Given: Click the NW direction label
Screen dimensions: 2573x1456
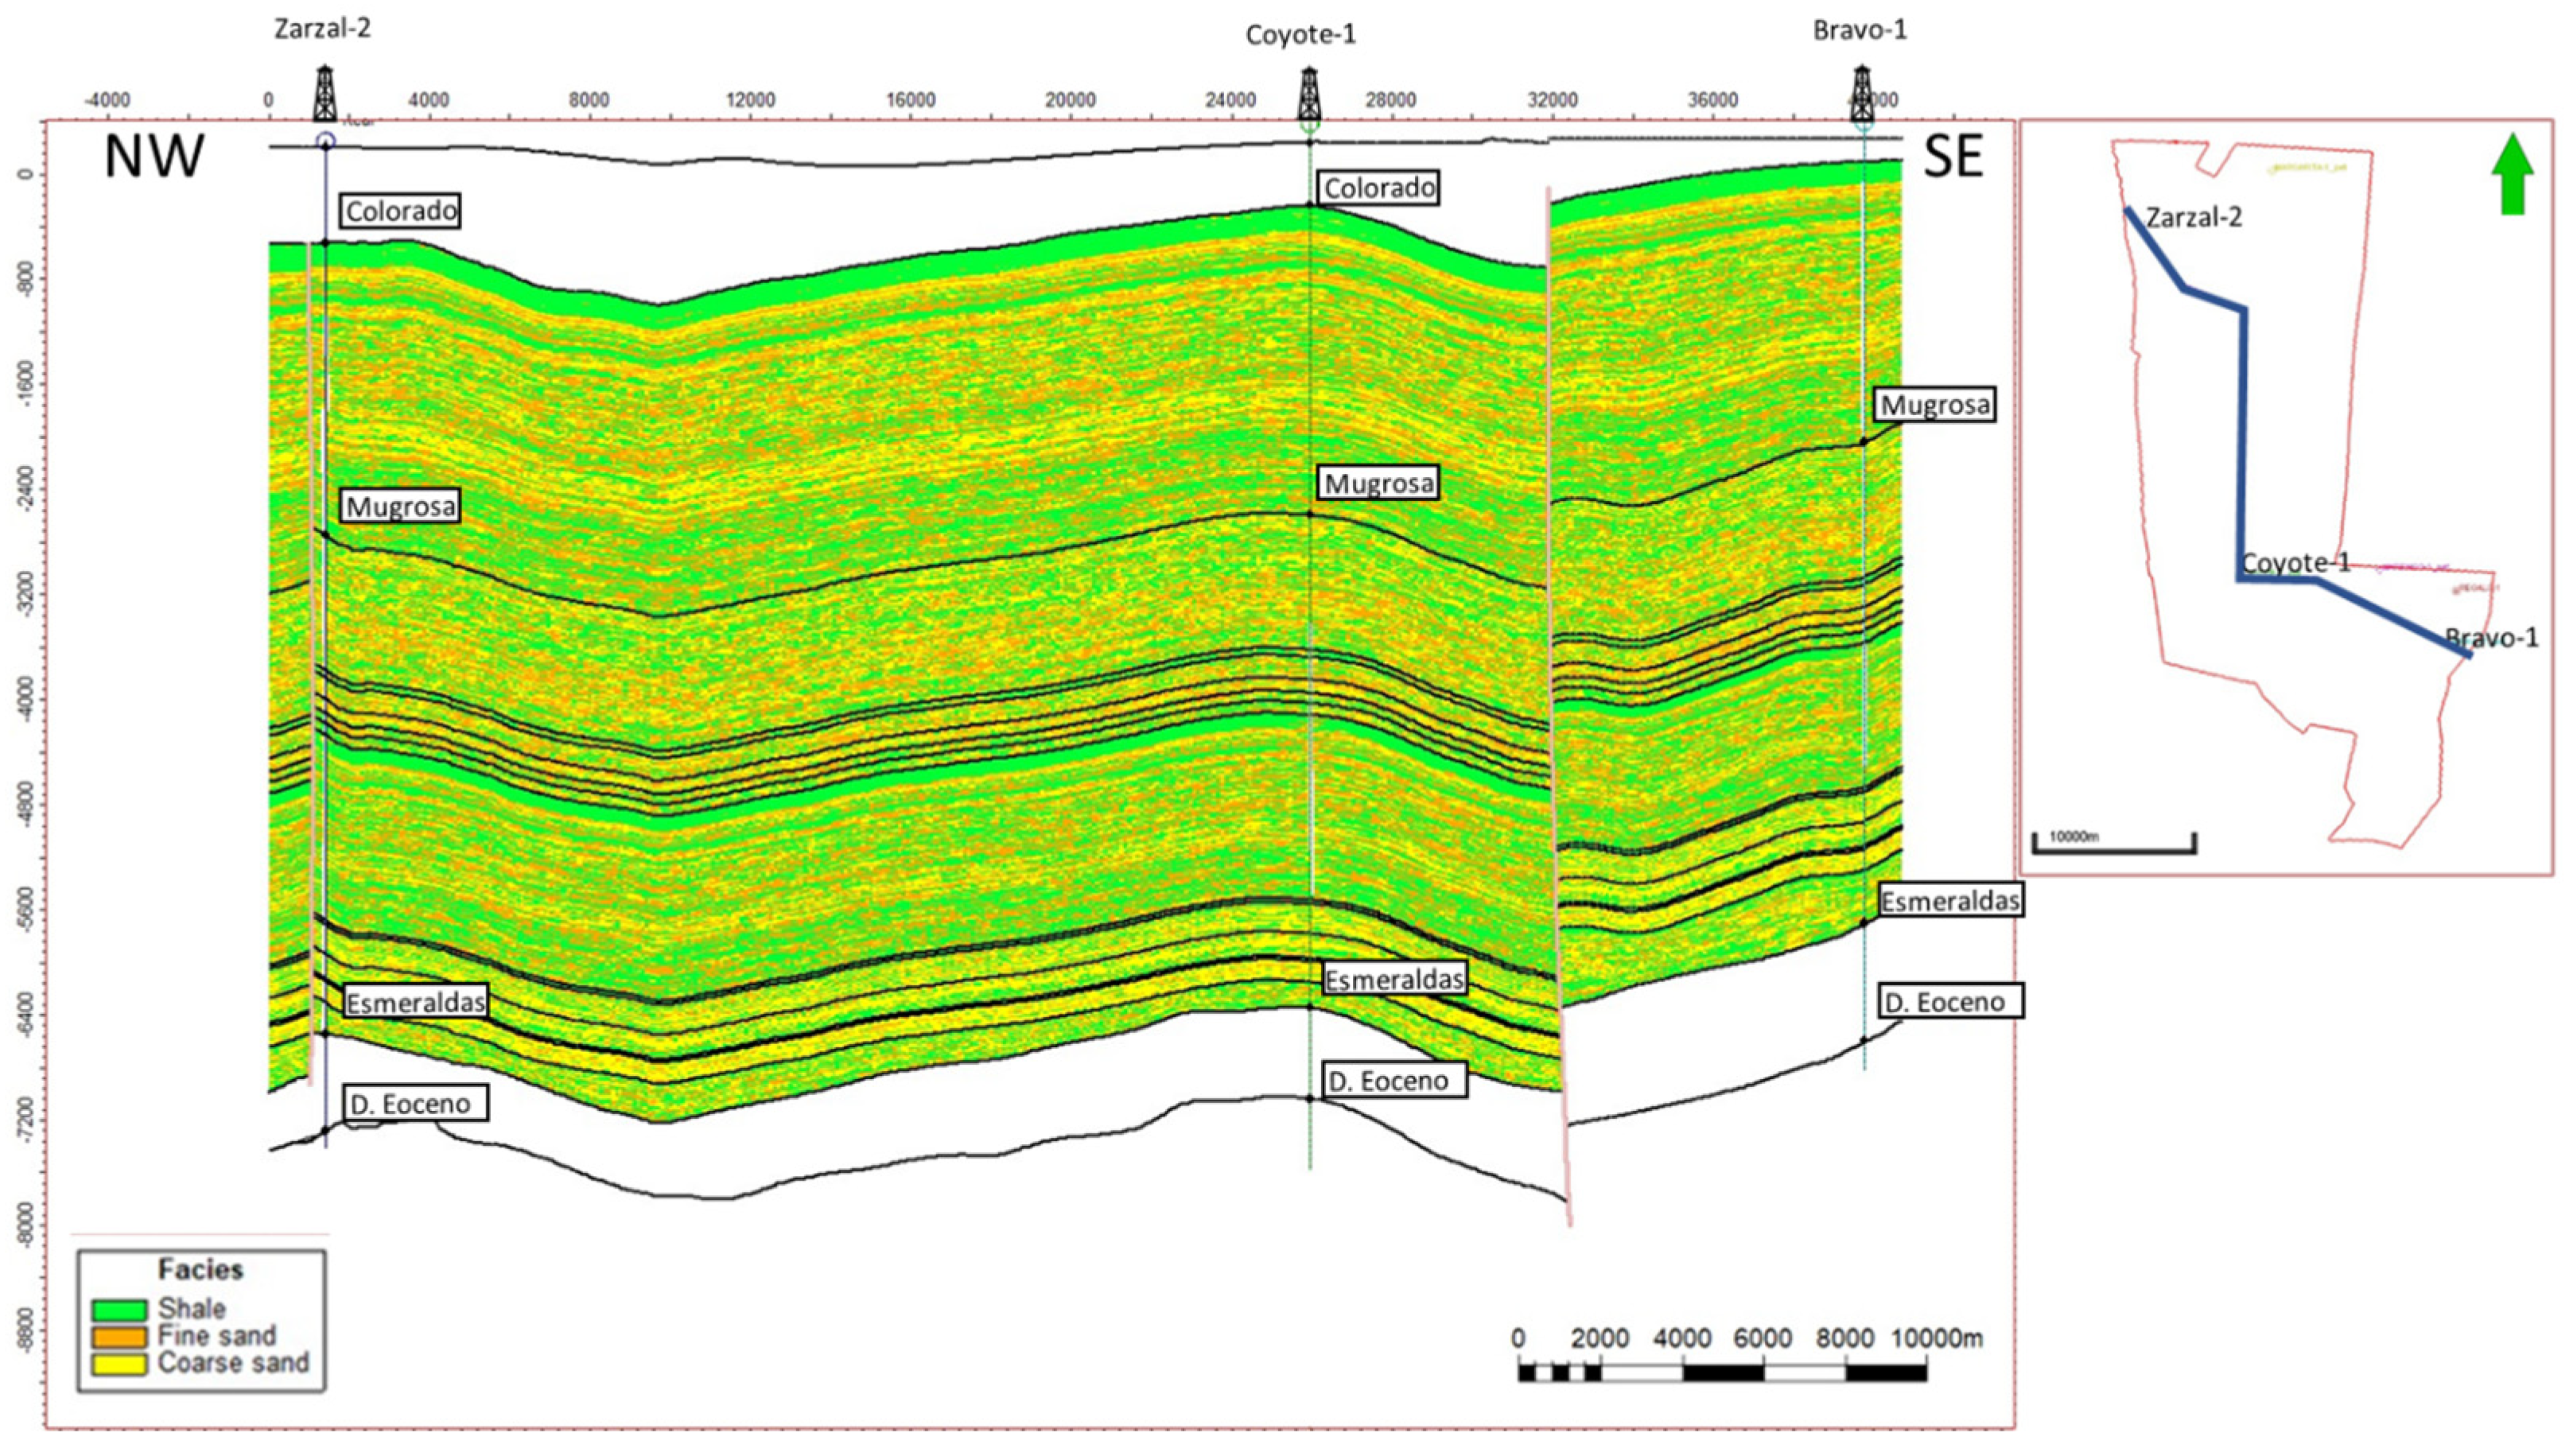Looking at the screenshot, I should point(154,157).
